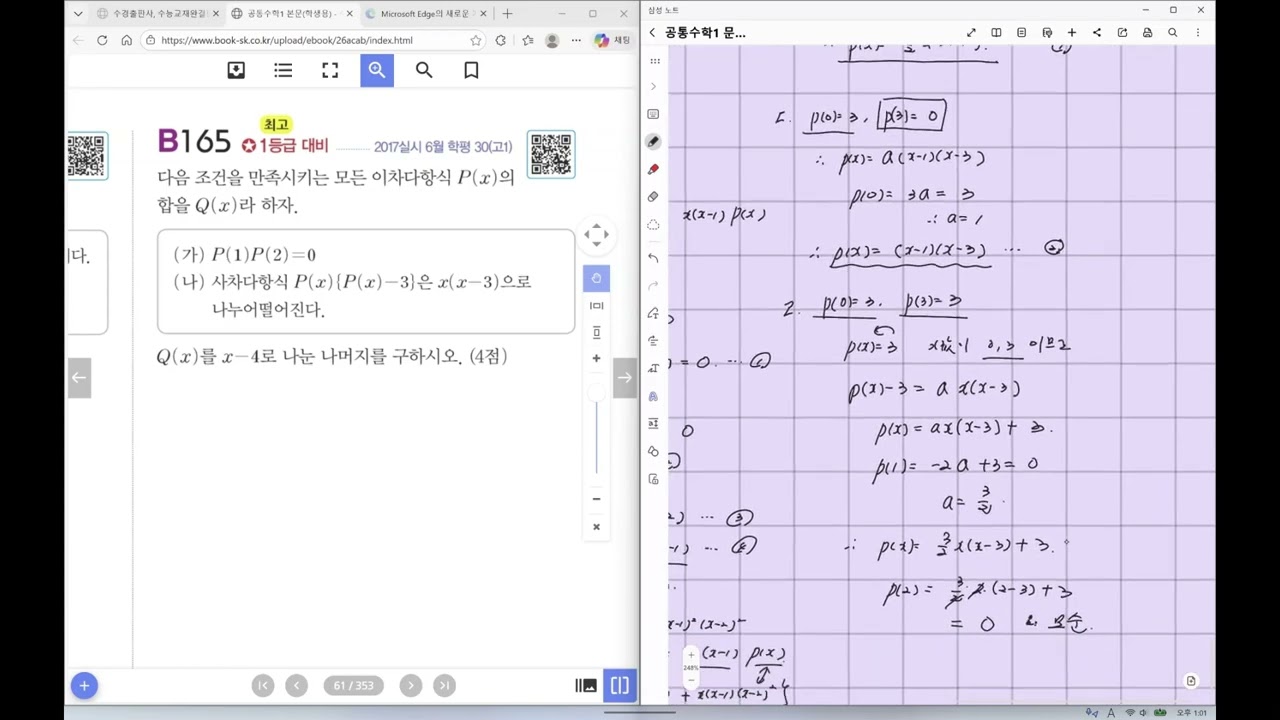
Task: Expand the Notes tool sidebar chevron
Action: coord(654,87)
